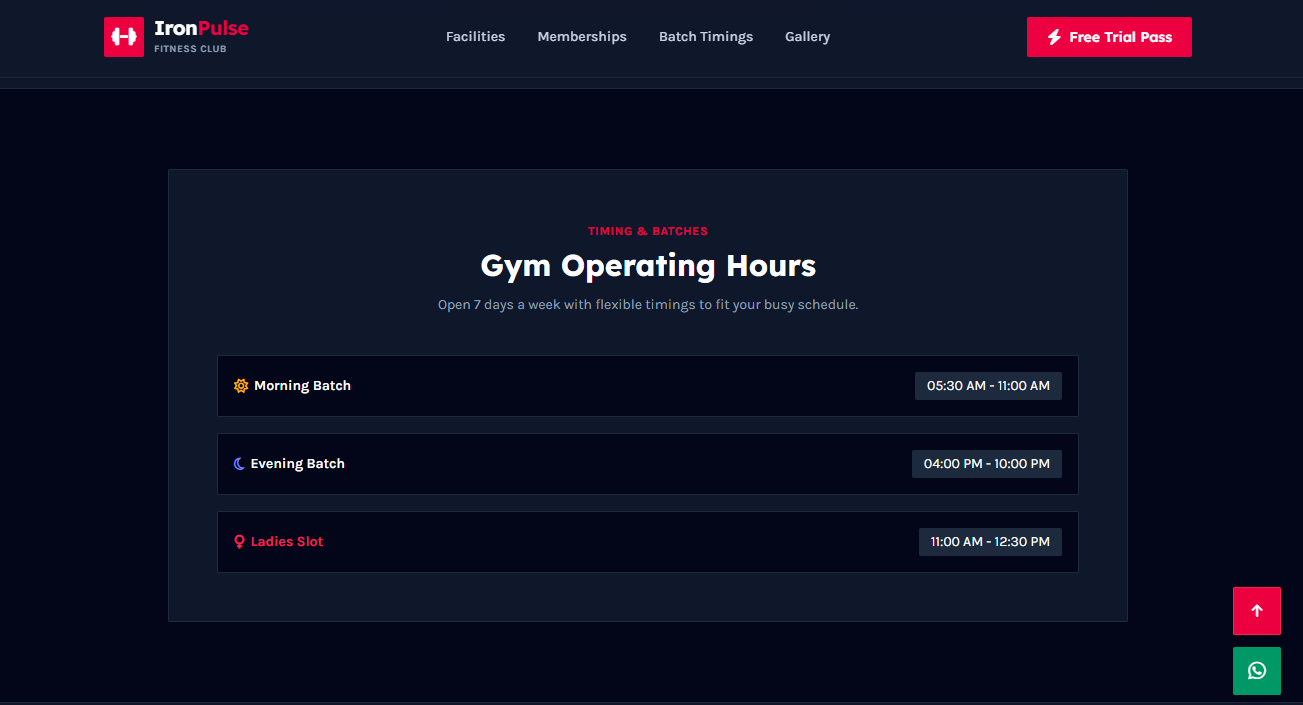Click the moon icon beside Evening Batch
1303x705 pixels.
[239, 464]
